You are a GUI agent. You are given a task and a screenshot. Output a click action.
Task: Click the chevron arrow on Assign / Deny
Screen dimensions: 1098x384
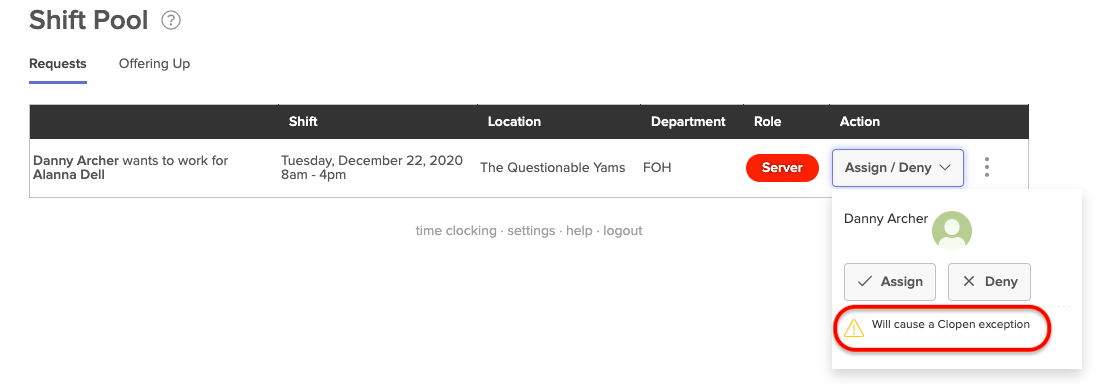pyautogui.click(x=944, y=168)
